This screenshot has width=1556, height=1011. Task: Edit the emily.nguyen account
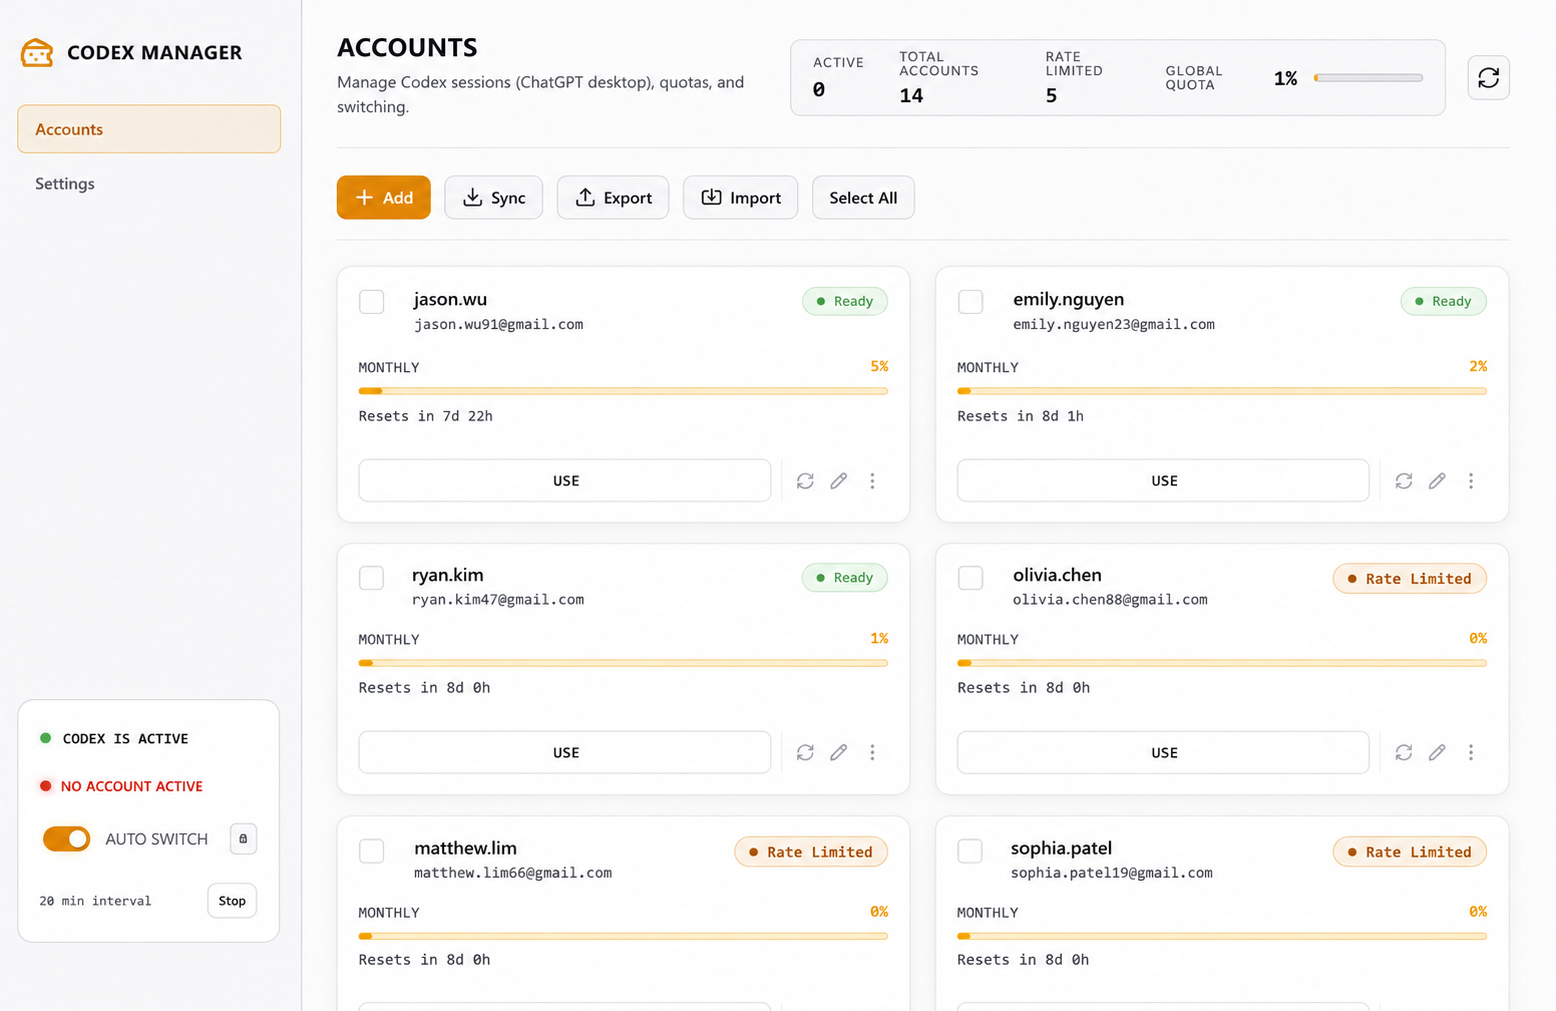click(1437, 481)
